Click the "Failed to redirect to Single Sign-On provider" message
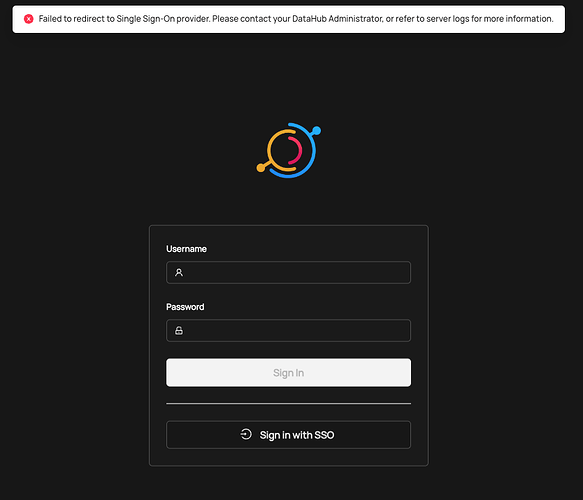Image resolution: width=583 pixels, height=500 pixels. point(296,19)
